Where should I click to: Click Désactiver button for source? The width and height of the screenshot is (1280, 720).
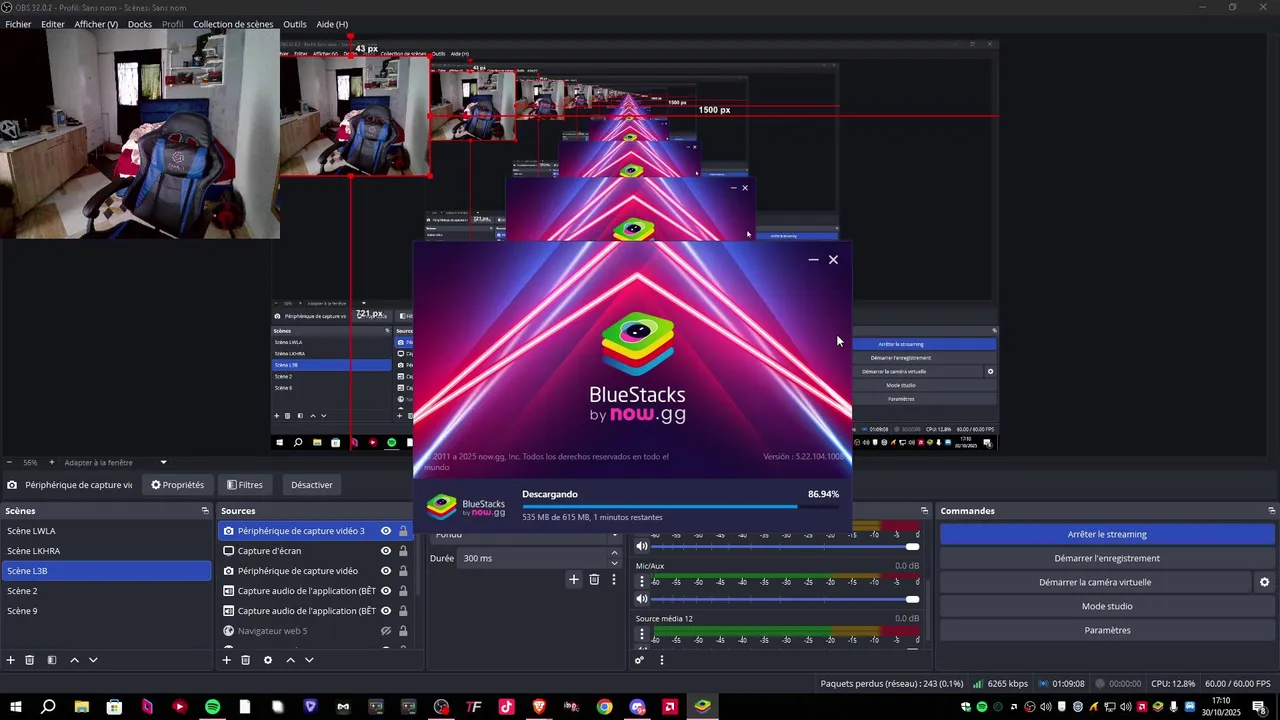tap(312, 485)
